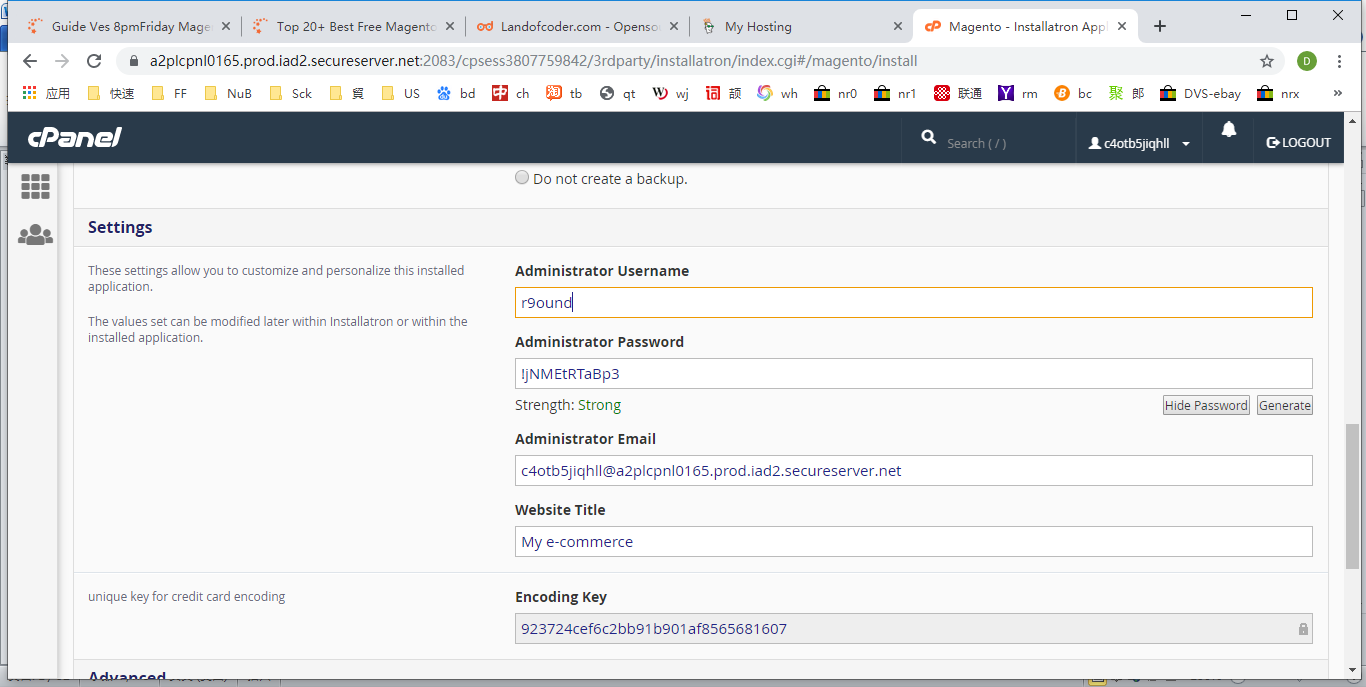Open the Sck bookmark folder
Image resolution: width=1366 pixels, height=687 pixels.
(x=291, y=93)
